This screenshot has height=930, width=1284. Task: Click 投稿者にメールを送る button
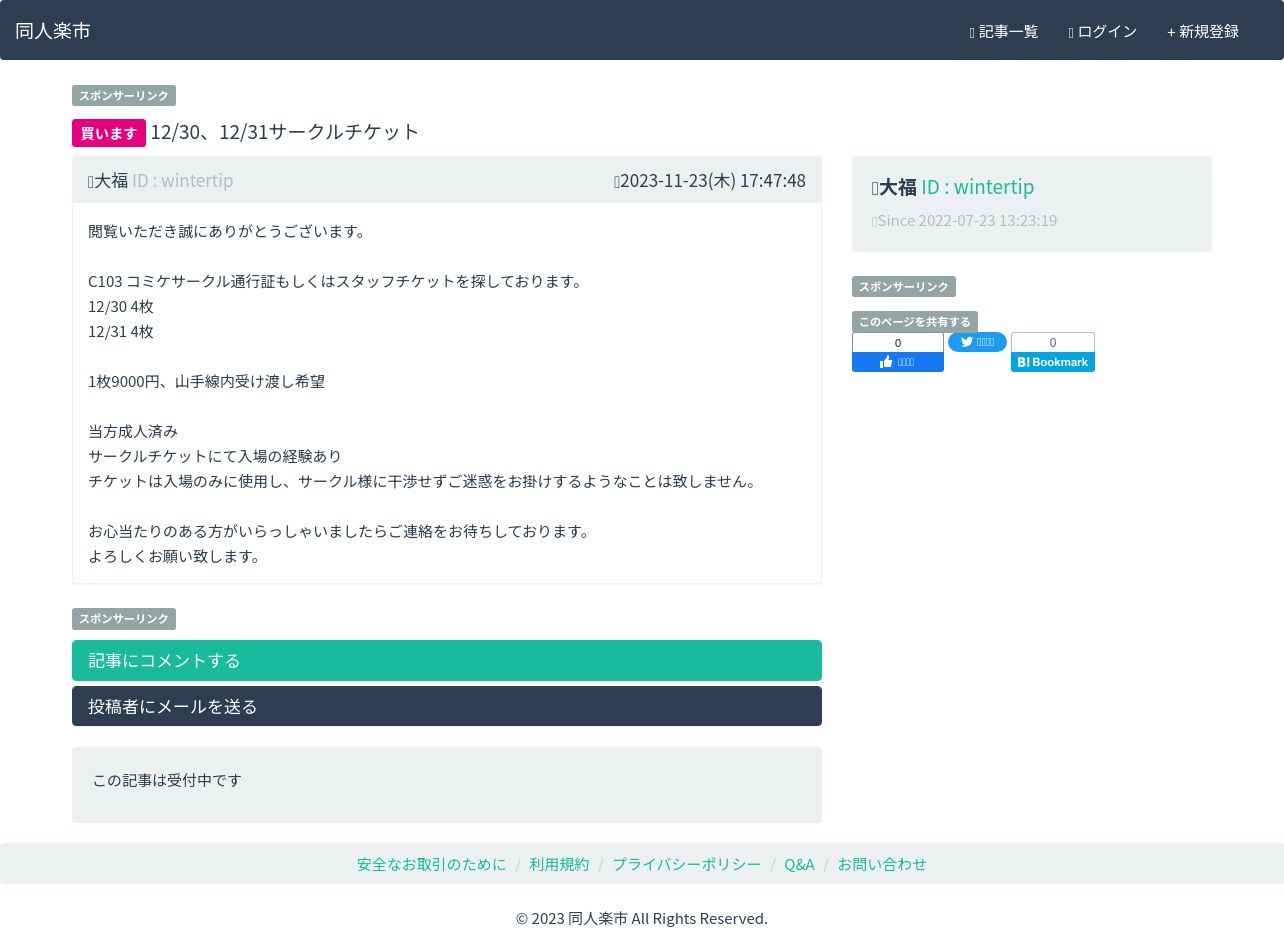click(447, 706)
